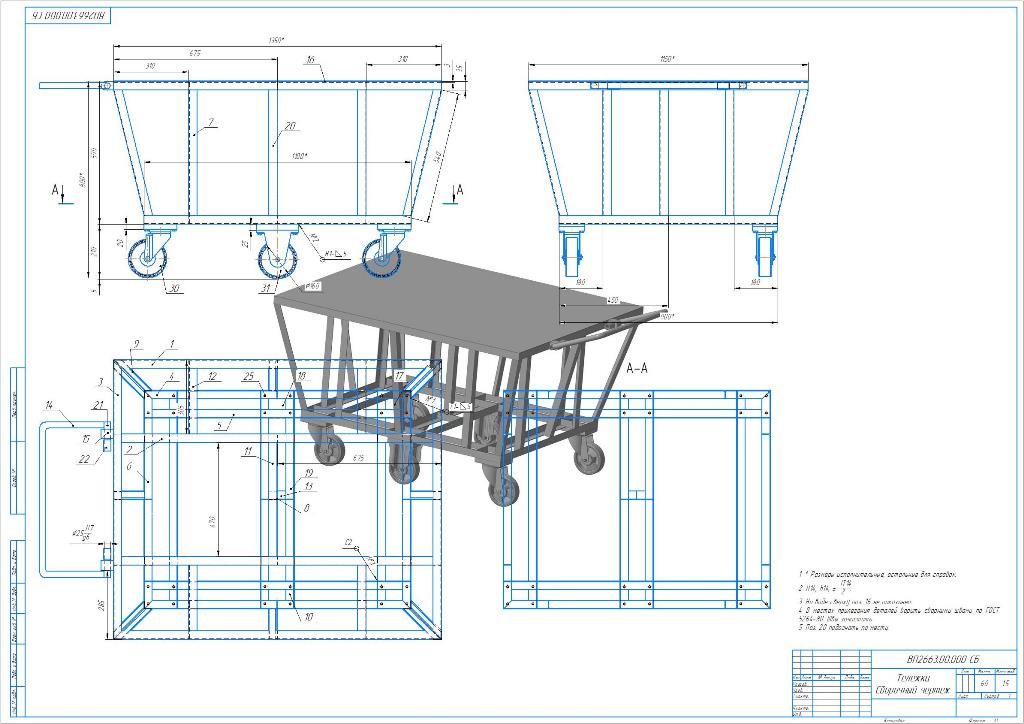
Task: Click the Сборочный чертеж label in title block
Action: (912, 690)
